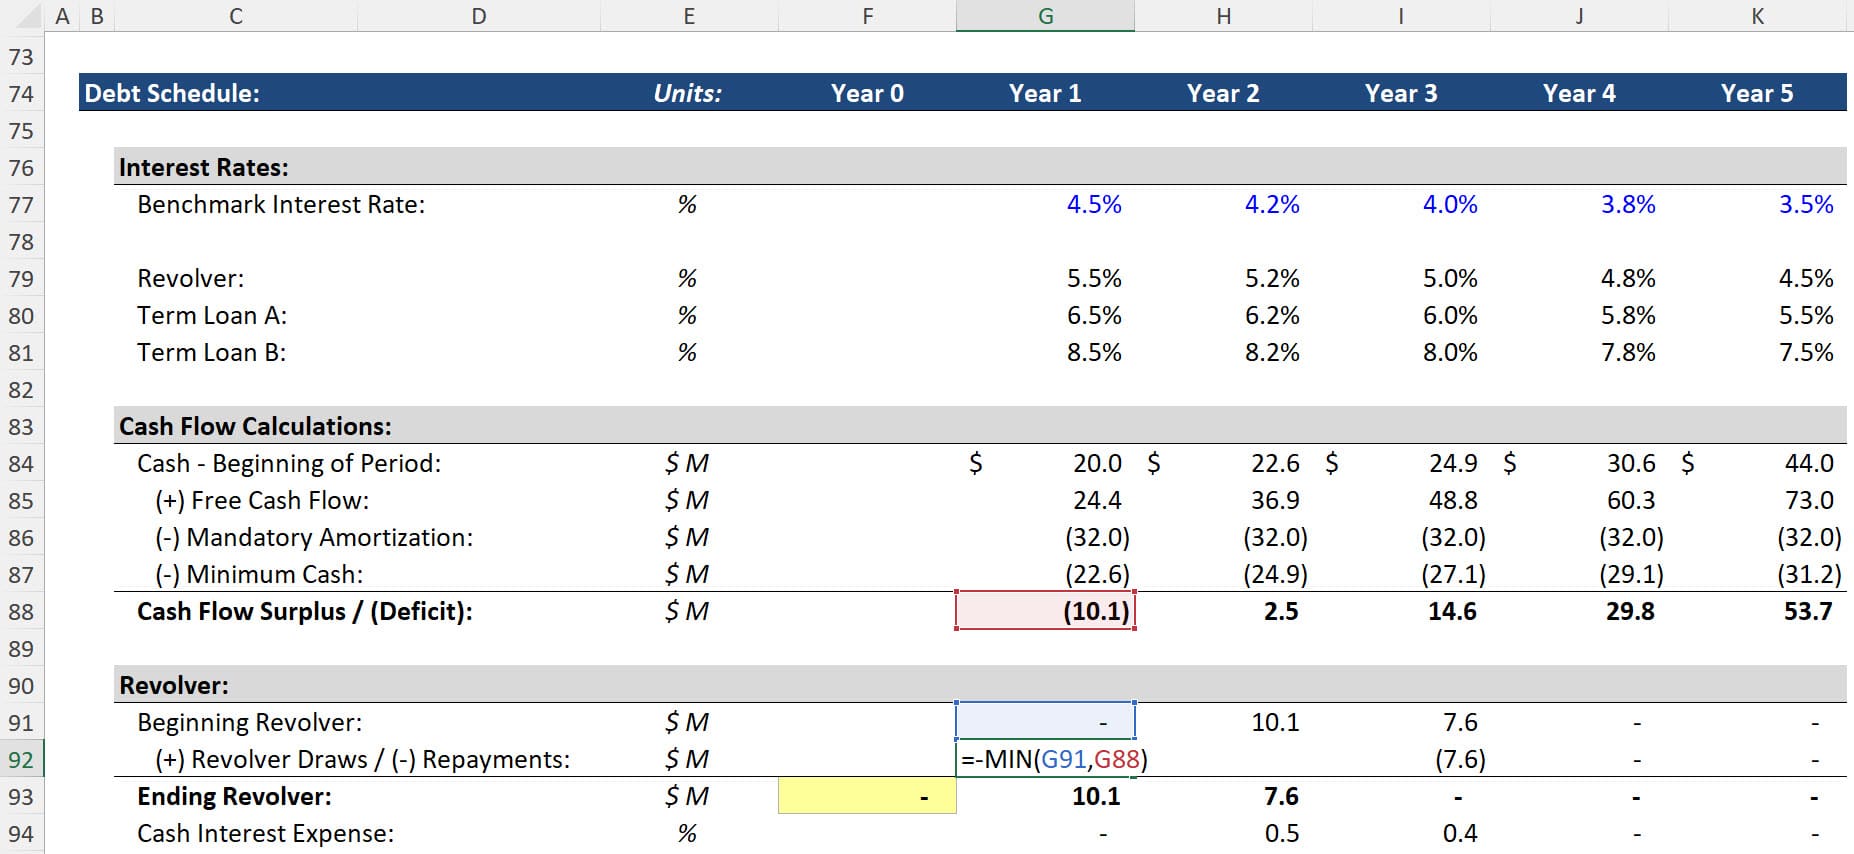The image size is (1854, 854).
Task: Select column G header
Action: point(1045,16)
